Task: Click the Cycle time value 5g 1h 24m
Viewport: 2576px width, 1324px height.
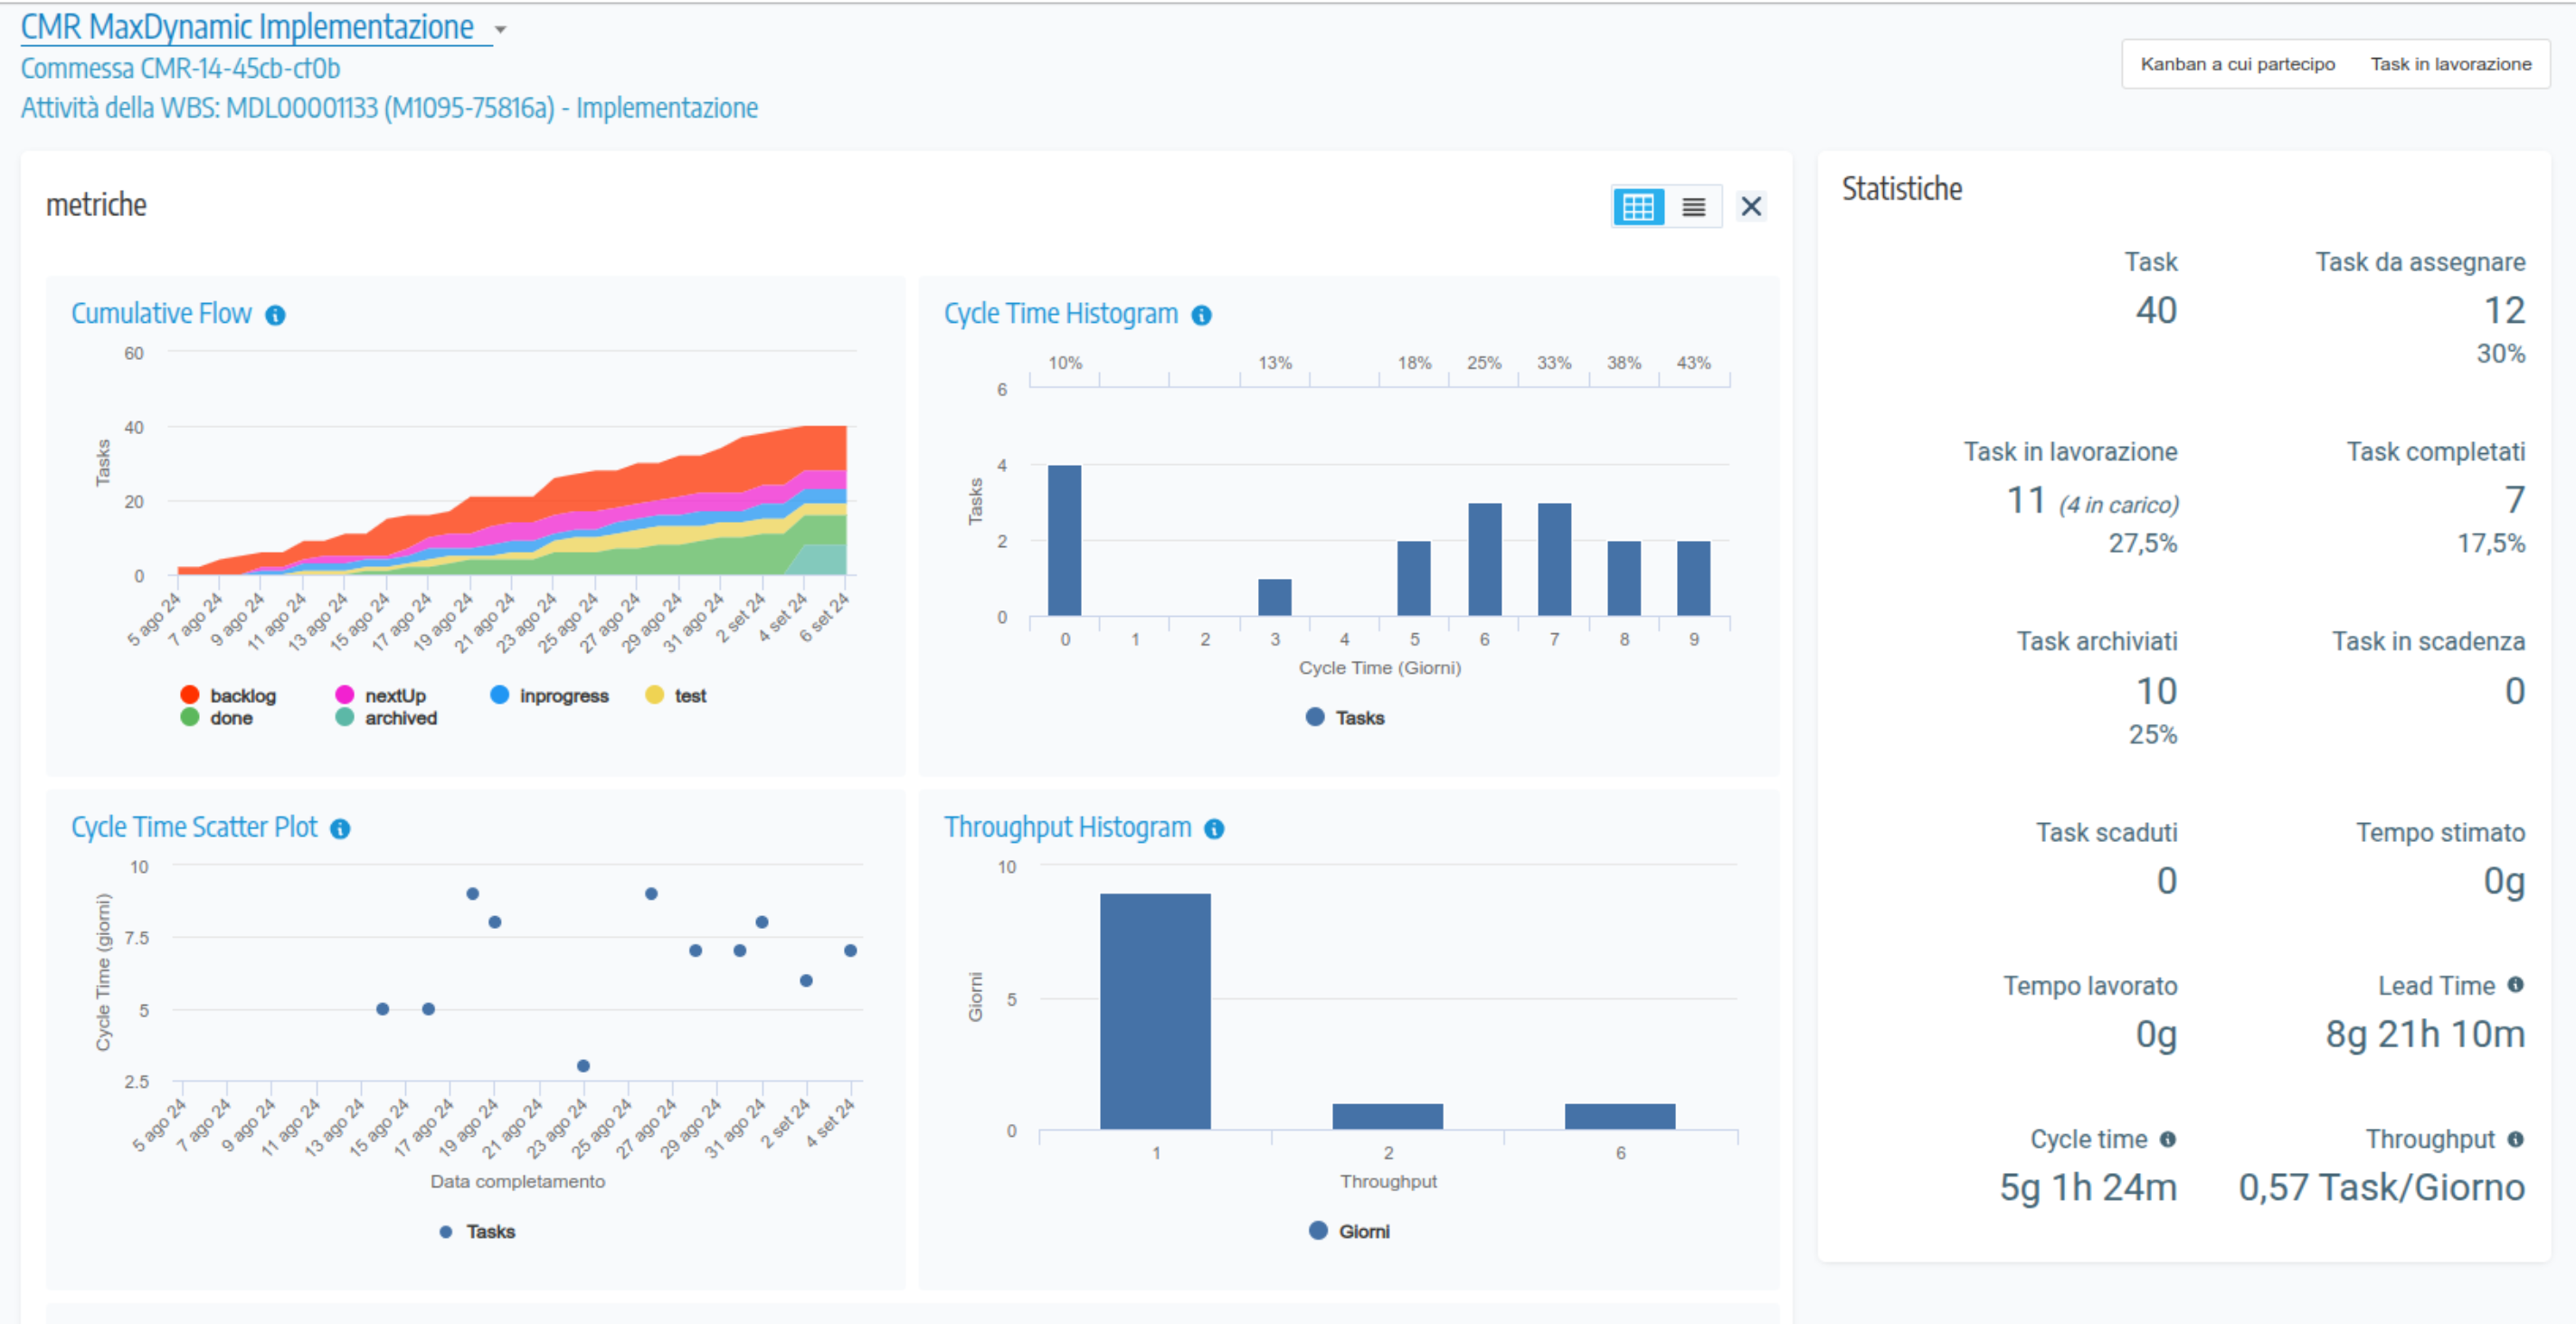Action: point(2088,1188)
